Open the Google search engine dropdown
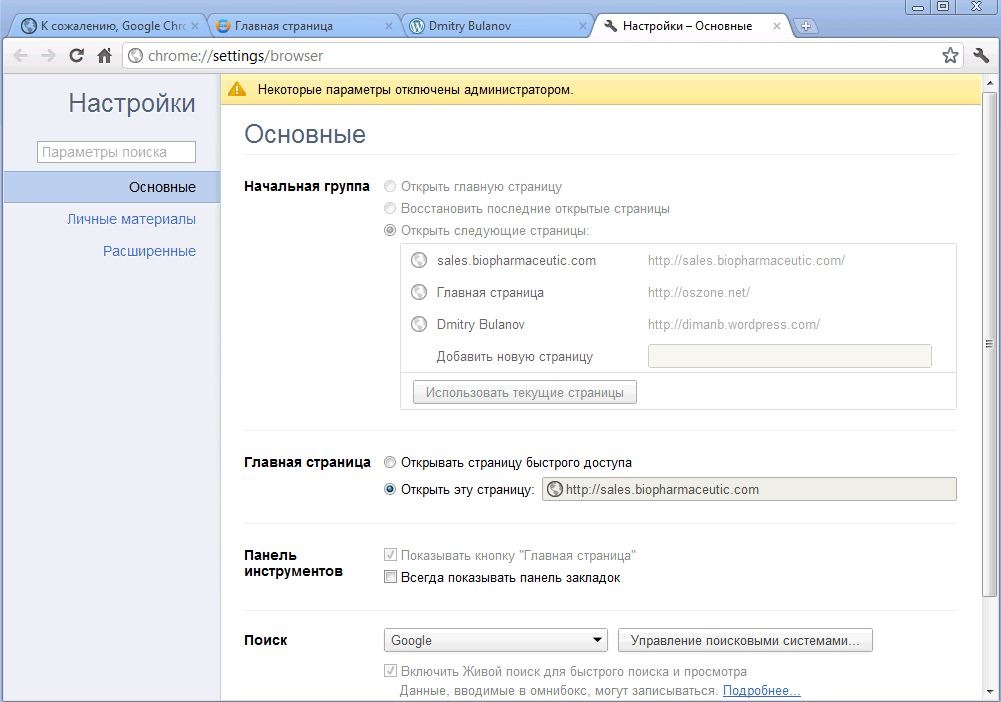 (495, 640)
